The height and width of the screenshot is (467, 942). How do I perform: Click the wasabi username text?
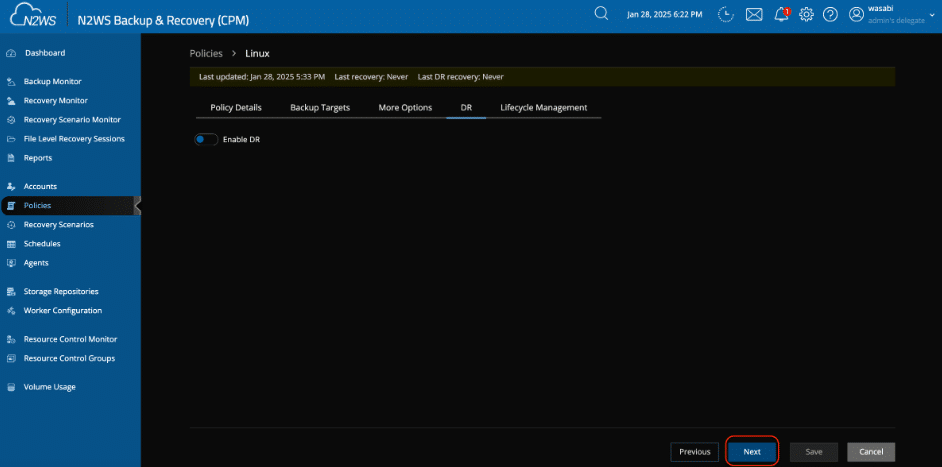click(881, 8)
